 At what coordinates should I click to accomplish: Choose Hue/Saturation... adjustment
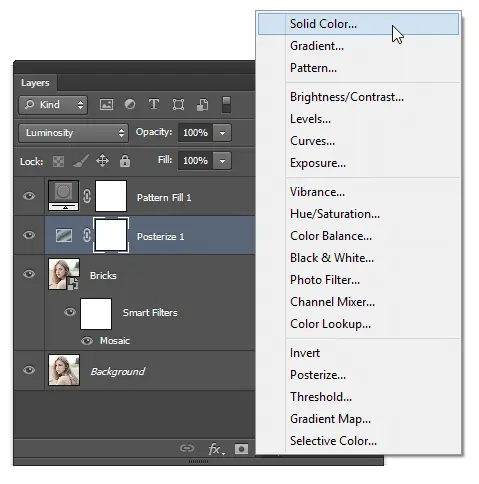358,214
